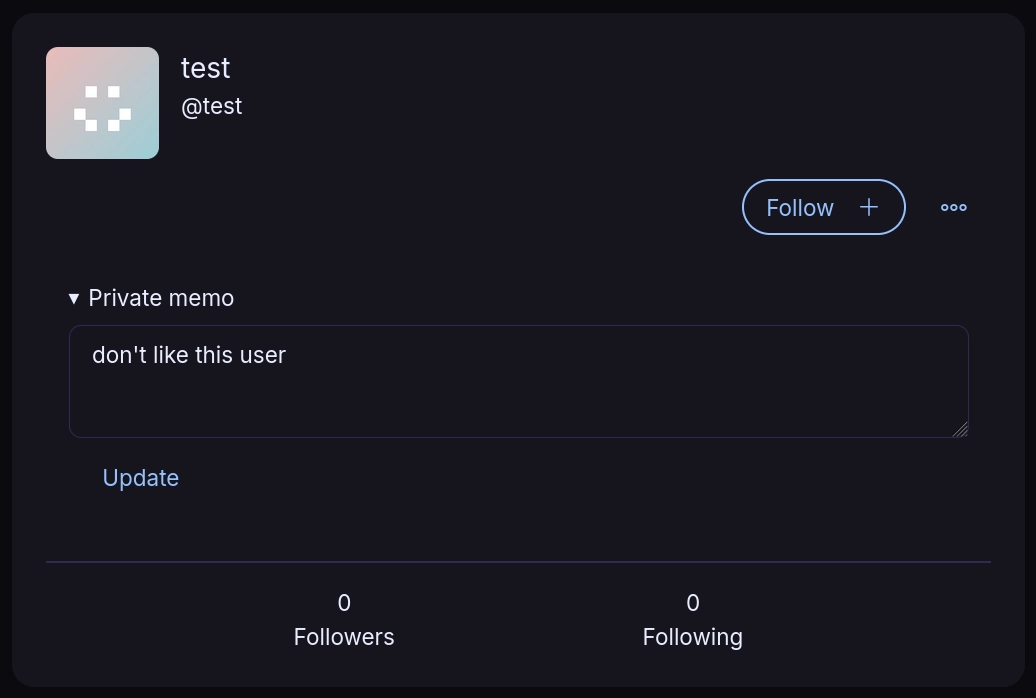
Task: Click the display name test
Action: coord(205,68)
